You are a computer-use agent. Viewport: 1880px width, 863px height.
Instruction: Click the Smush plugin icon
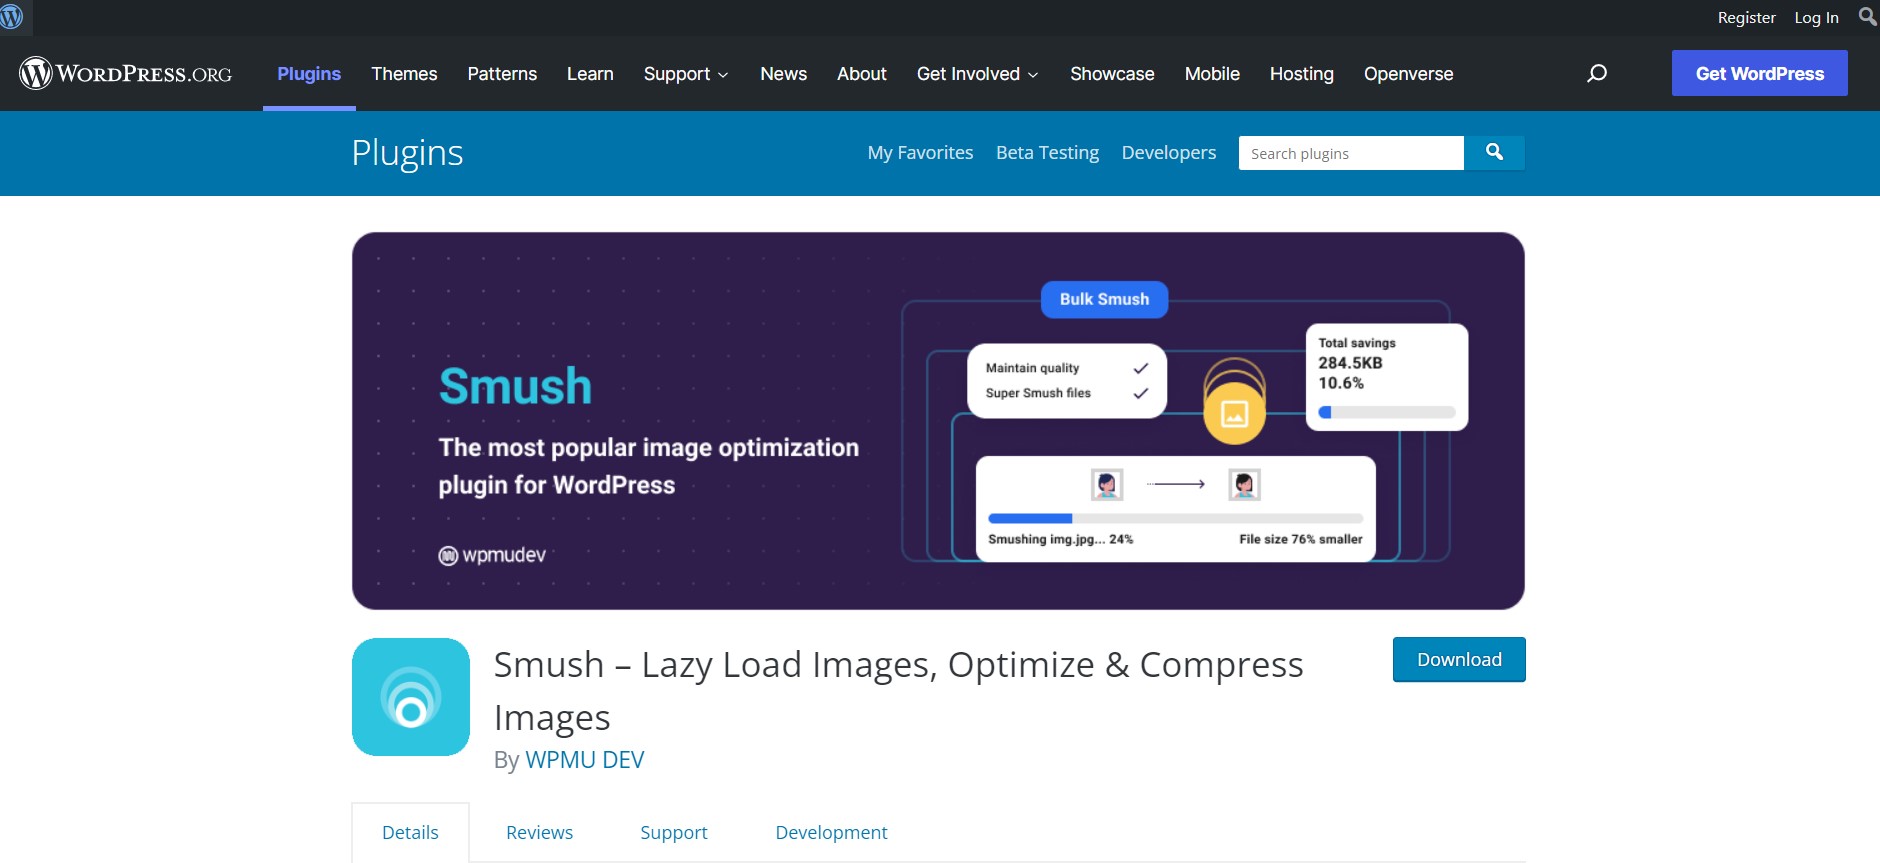click(x=411, y=697)
